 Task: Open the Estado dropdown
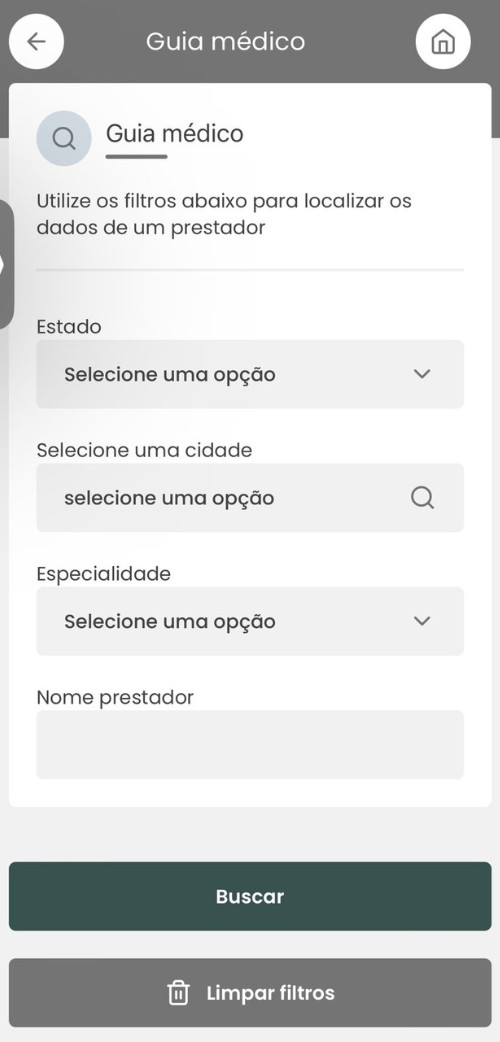[250, 374]
